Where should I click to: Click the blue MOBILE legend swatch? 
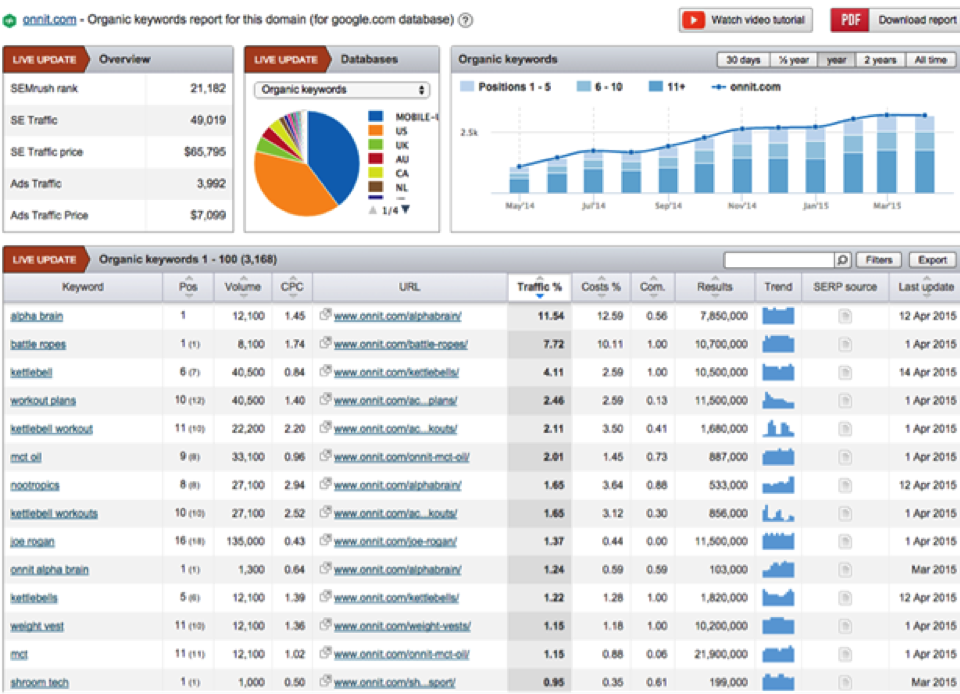coord(375,116)
